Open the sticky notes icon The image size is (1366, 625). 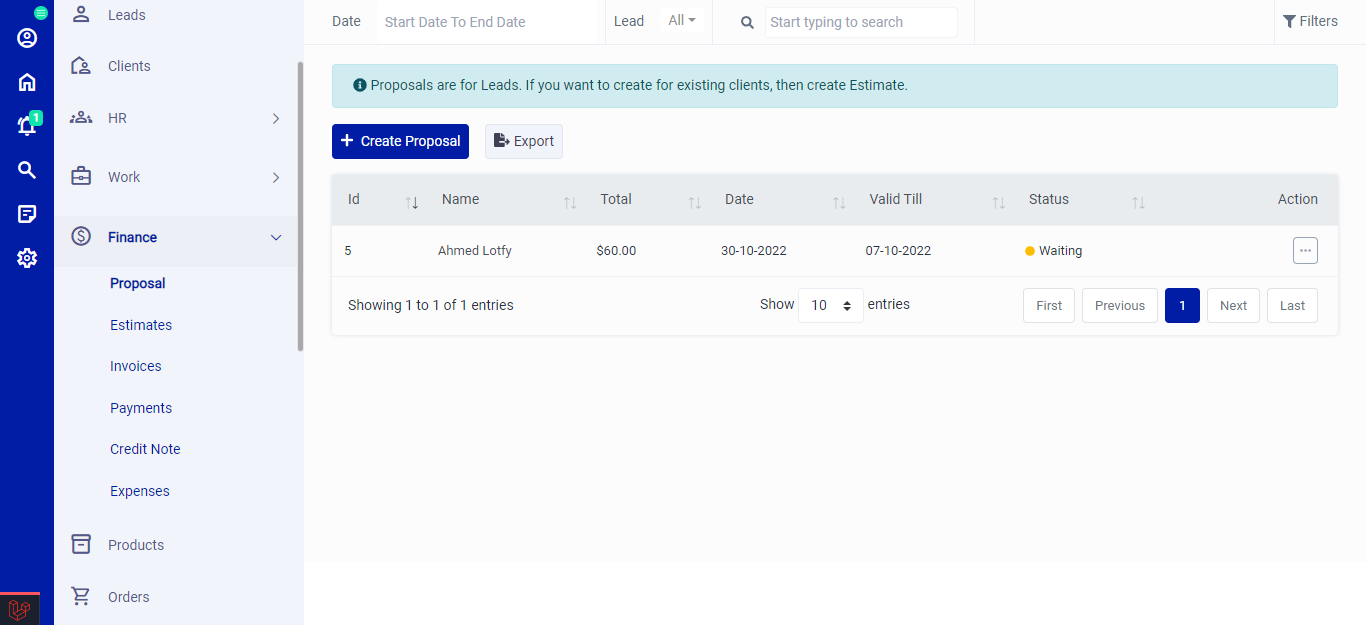point(27,214)
